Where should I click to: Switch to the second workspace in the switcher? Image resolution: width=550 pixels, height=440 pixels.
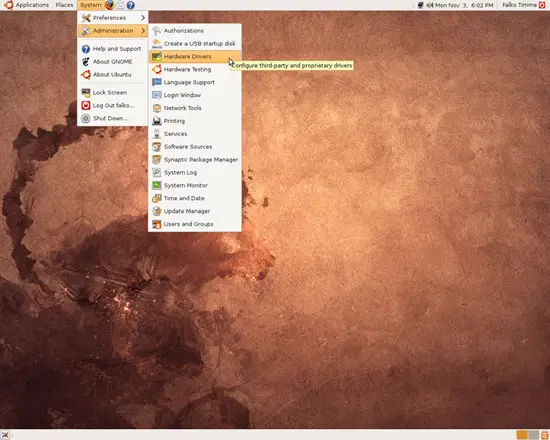(x=534, y=435)
